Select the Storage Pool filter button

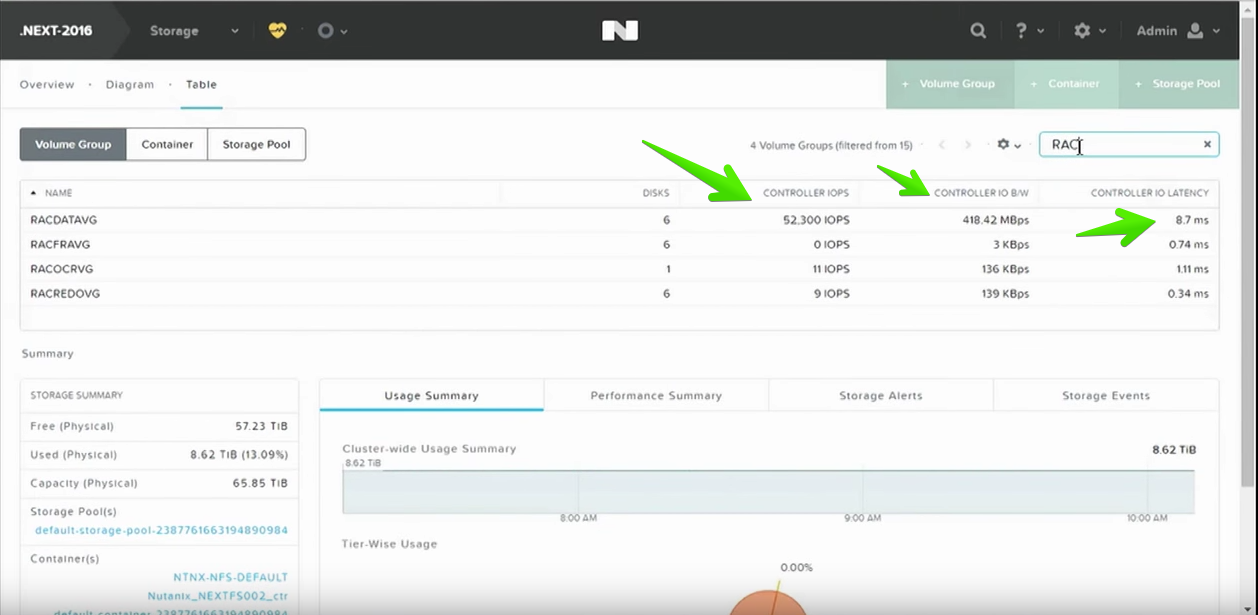(x=256, y=144)
